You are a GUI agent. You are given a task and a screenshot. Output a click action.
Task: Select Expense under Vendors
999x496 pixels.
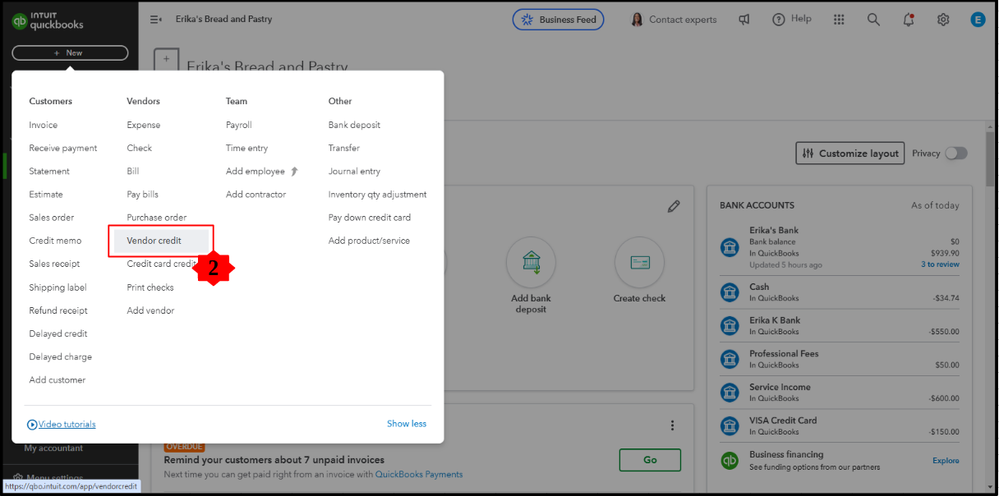(143, 125)
